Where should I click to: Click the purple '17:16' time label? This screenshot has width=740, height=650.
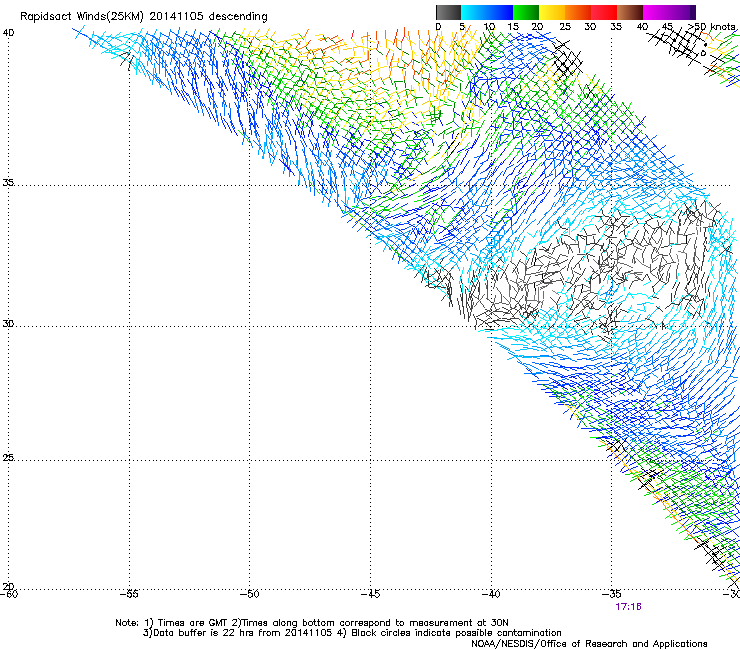click(x=628, y=607)
